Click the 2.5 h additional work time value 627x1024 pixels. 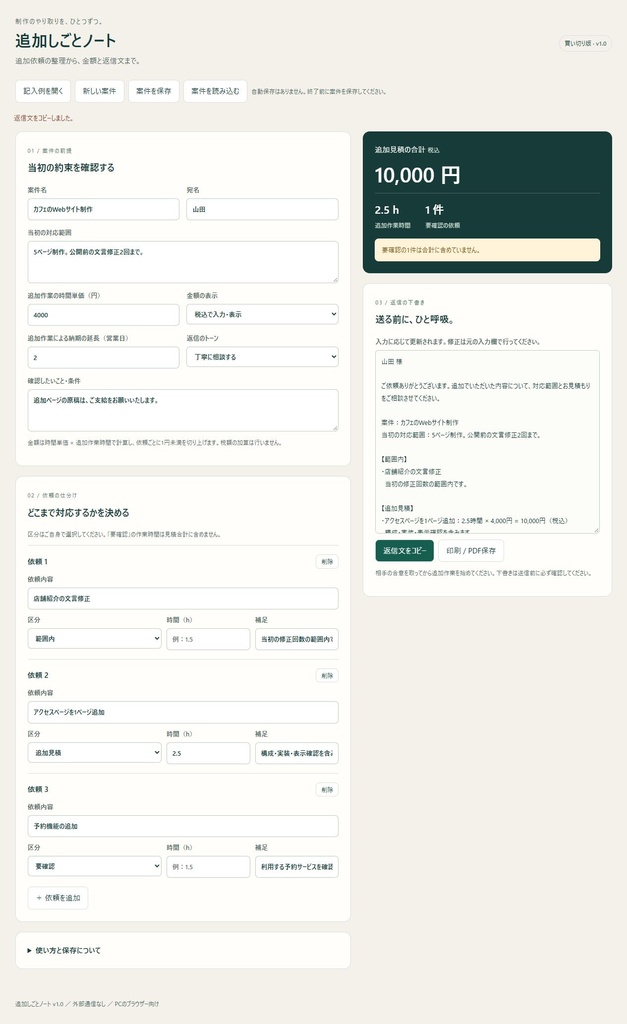point(387,210)
